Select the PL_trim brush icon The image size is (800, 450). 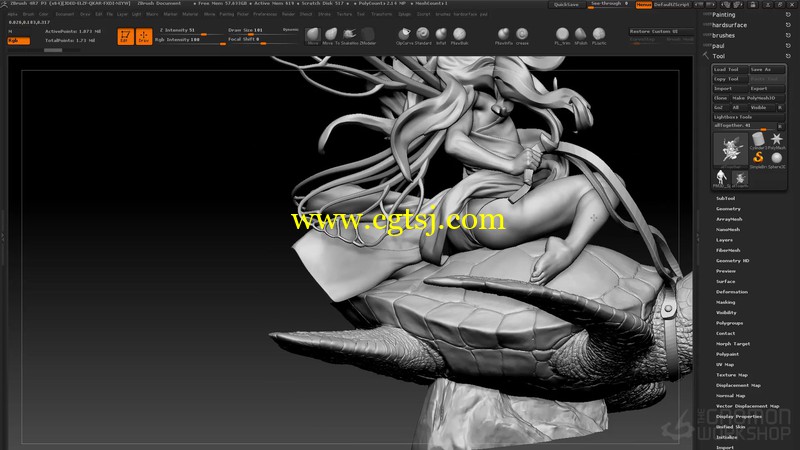[562, 34]
